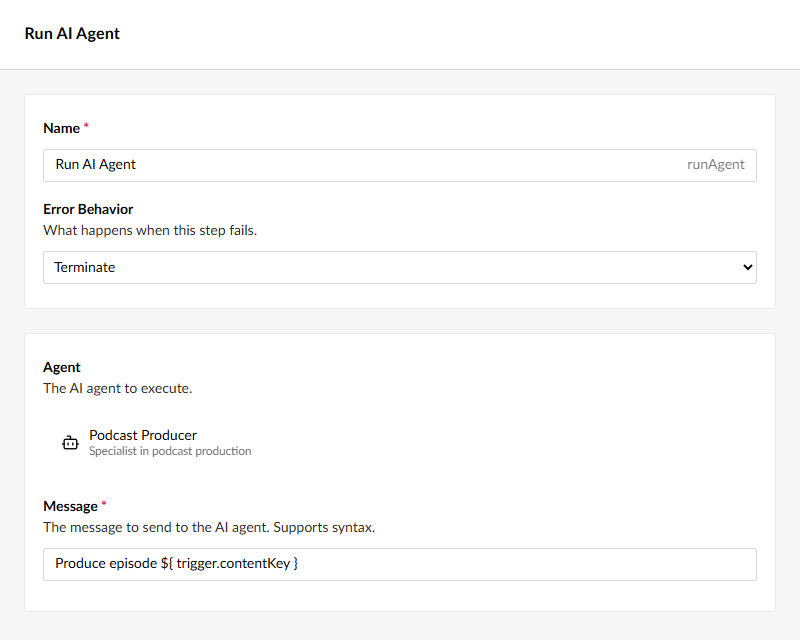Click the runAgent alias text
The image size is (800, 640).
click(x=715, y=164)
